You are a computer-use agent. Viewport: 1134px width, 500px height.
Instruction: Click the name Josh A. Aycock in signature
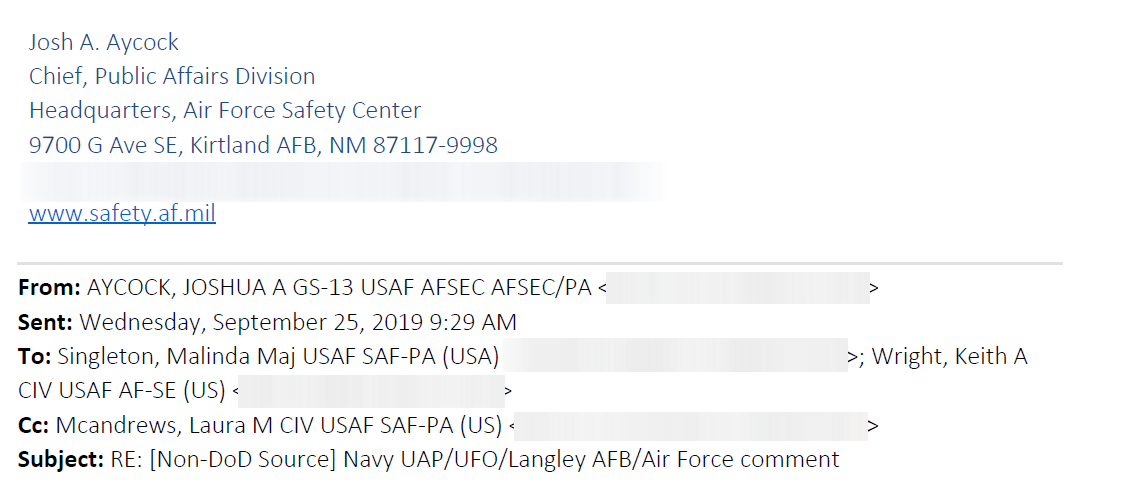point(104,42)
